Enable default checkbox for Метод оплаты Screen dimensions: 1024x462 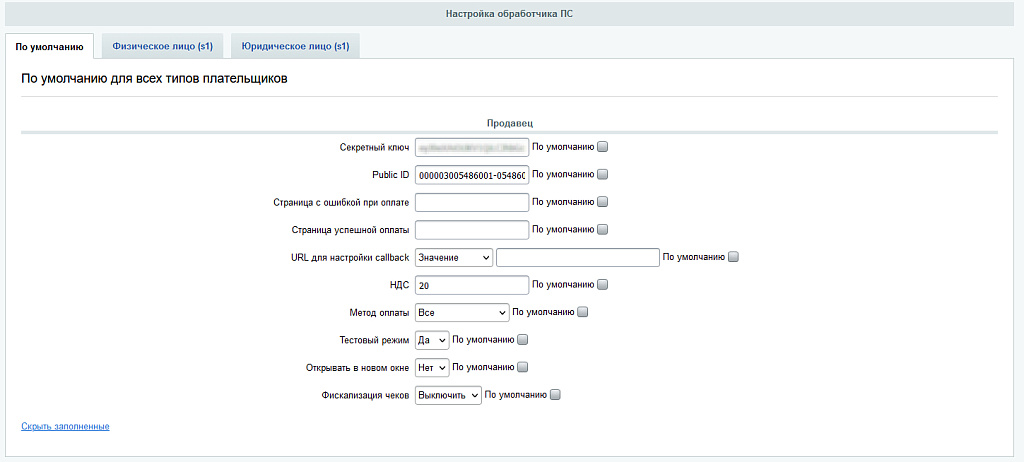point(583,312)
